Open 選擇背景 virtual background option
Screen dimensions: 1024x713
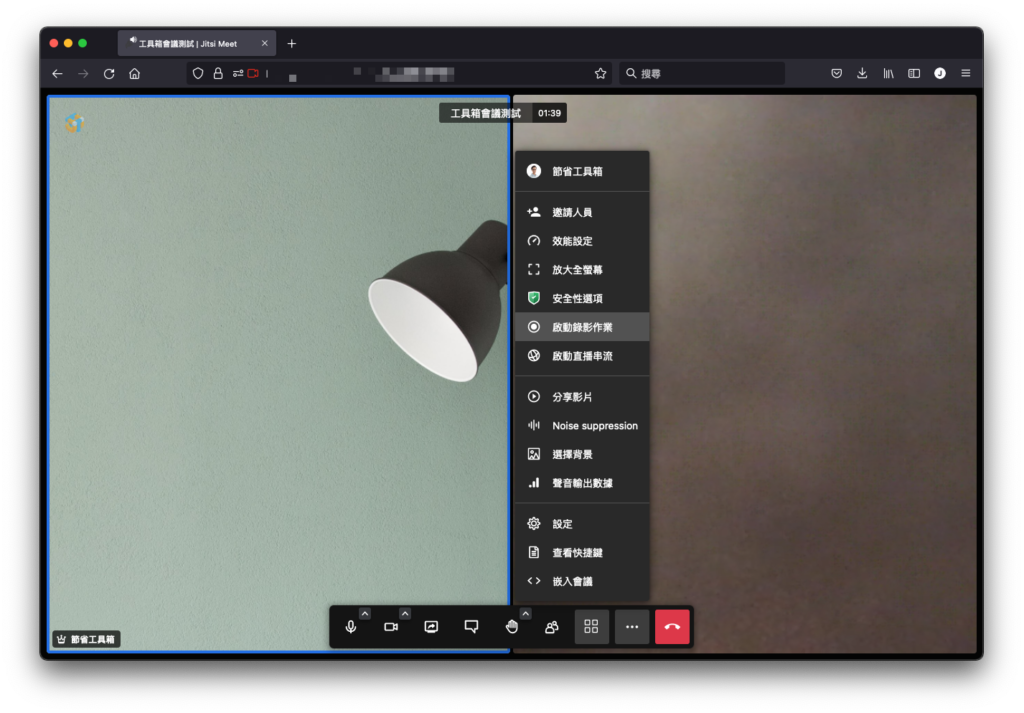[582, 454]
